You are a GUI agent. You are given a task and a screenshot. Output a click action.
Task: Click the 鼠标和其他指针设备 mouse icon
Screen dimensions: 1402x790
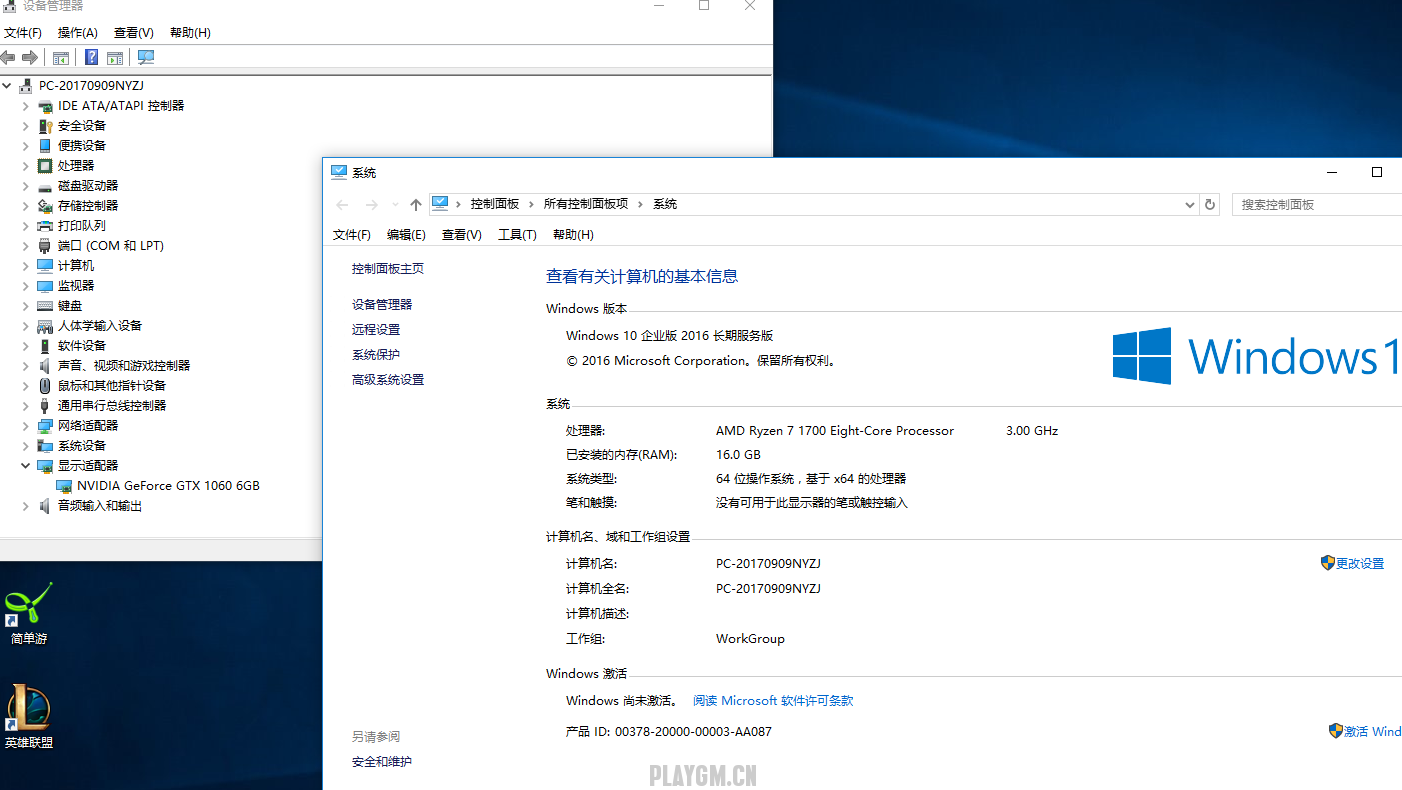coord(45,386)
